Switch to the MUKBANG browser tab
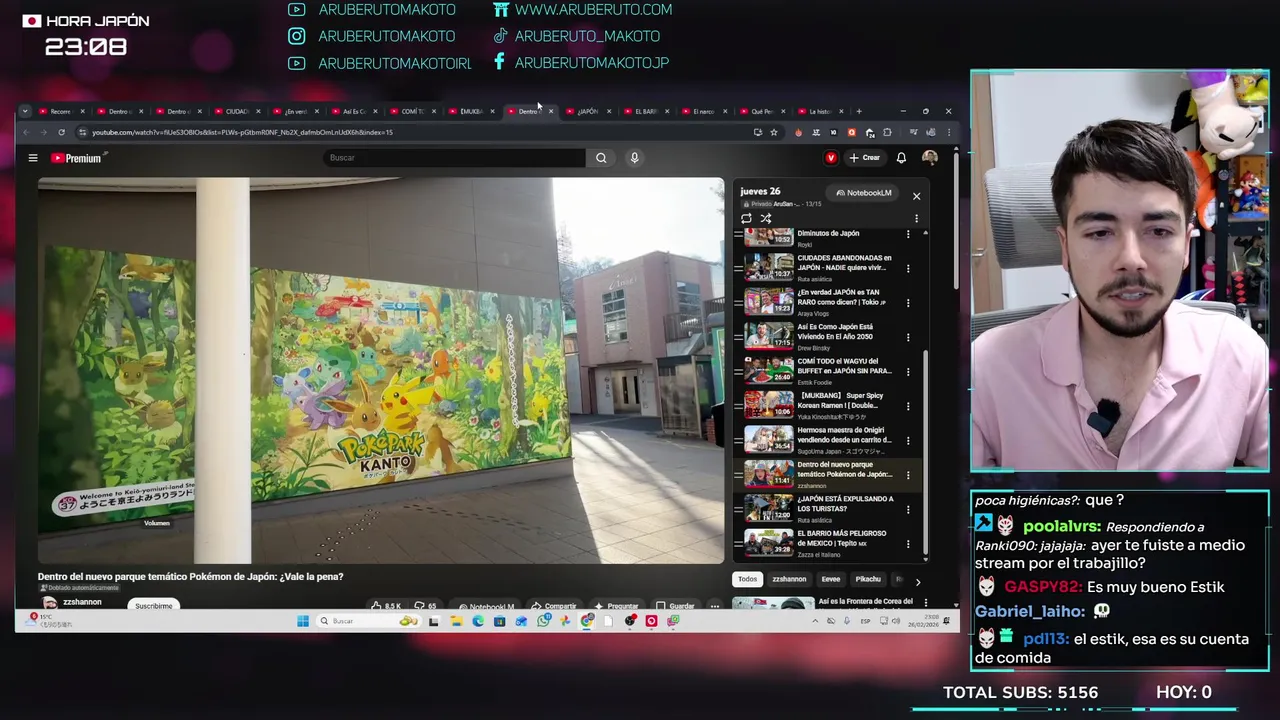Image resolution: width=1280 pixels, height=720 pixels. [470, 111]
